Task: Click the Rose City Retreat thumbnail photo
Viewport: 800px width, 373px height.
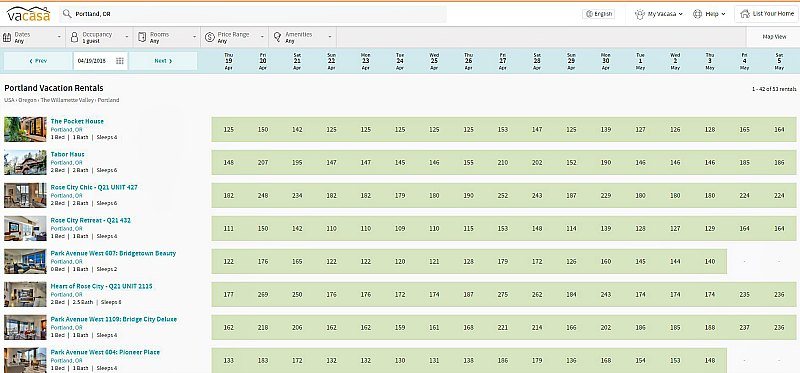Action: coord(25,229)
